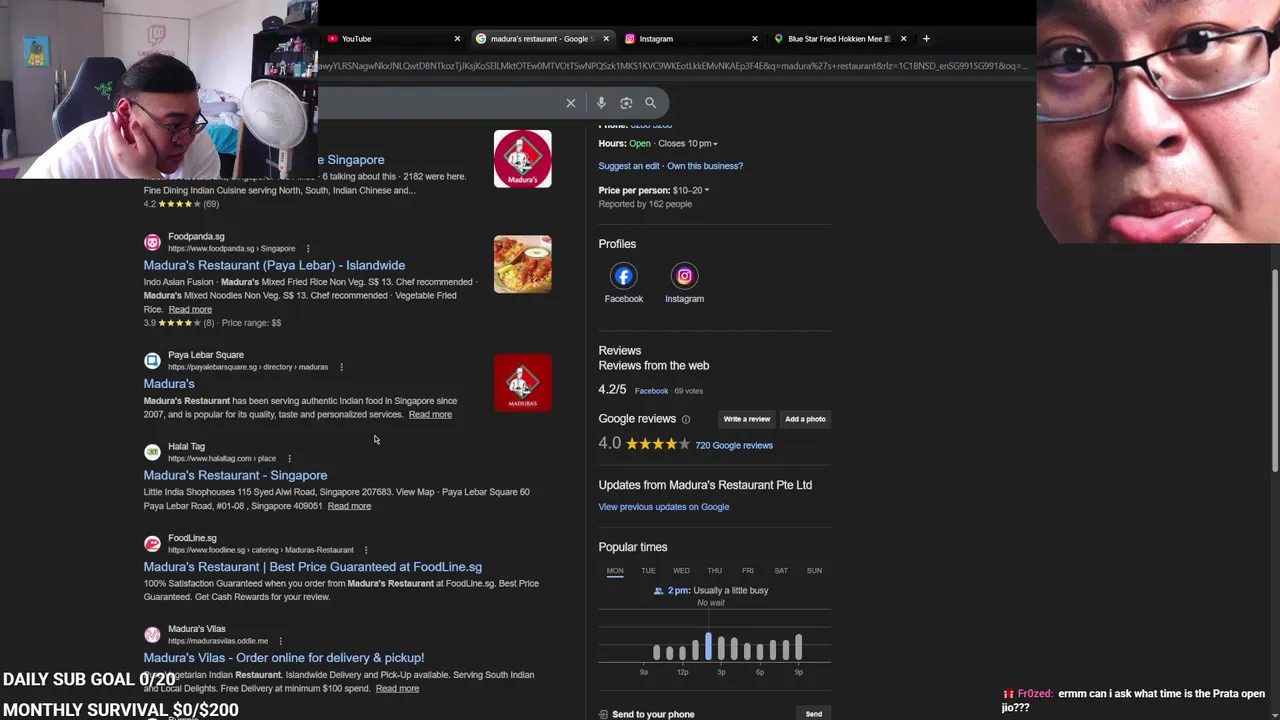Open the Foodpanda food photo thumbnail

[x=522, y=264]
